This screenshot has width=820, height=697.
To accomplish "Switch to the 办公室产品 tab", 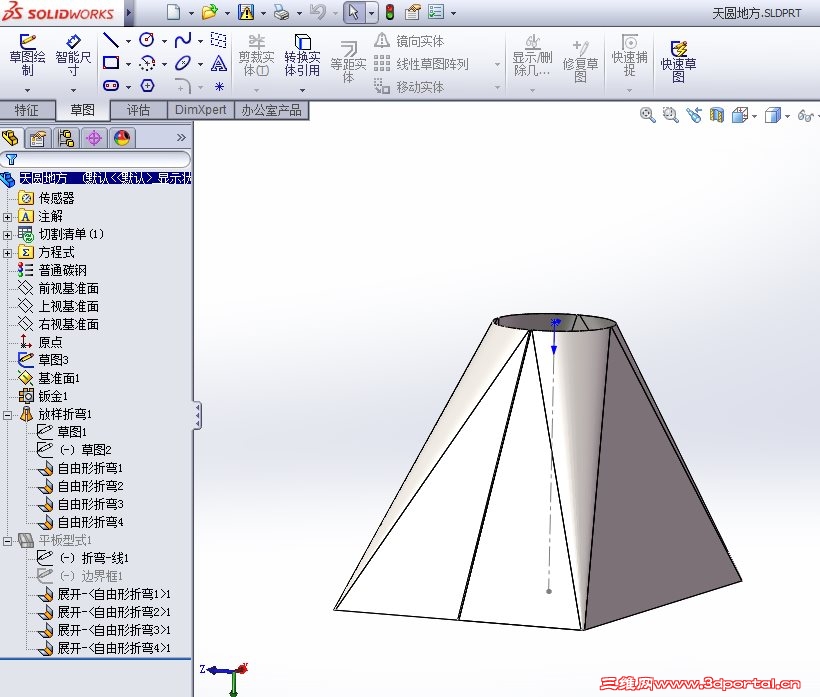I will (271, 110).
